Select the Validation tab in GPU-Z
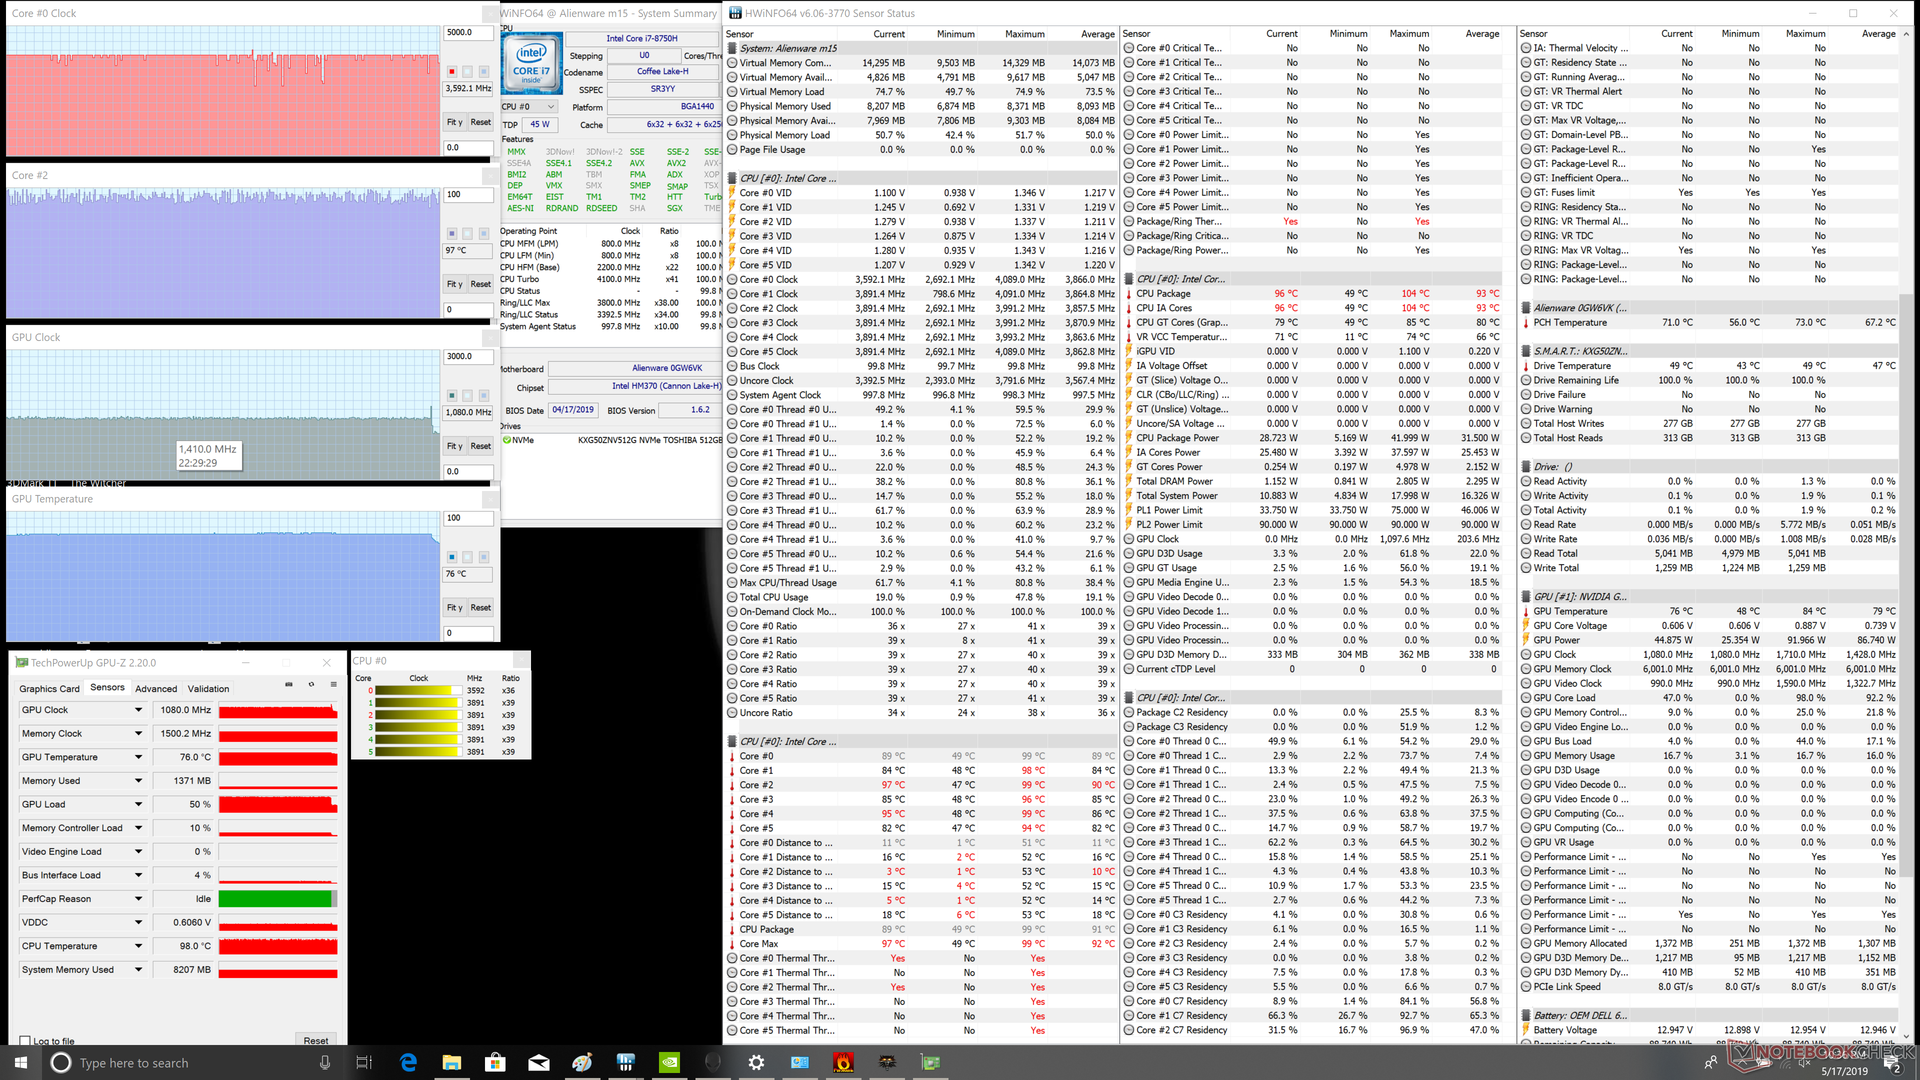The height and width of the screenshot is (1080, 1920). click(x=208, y=689)
